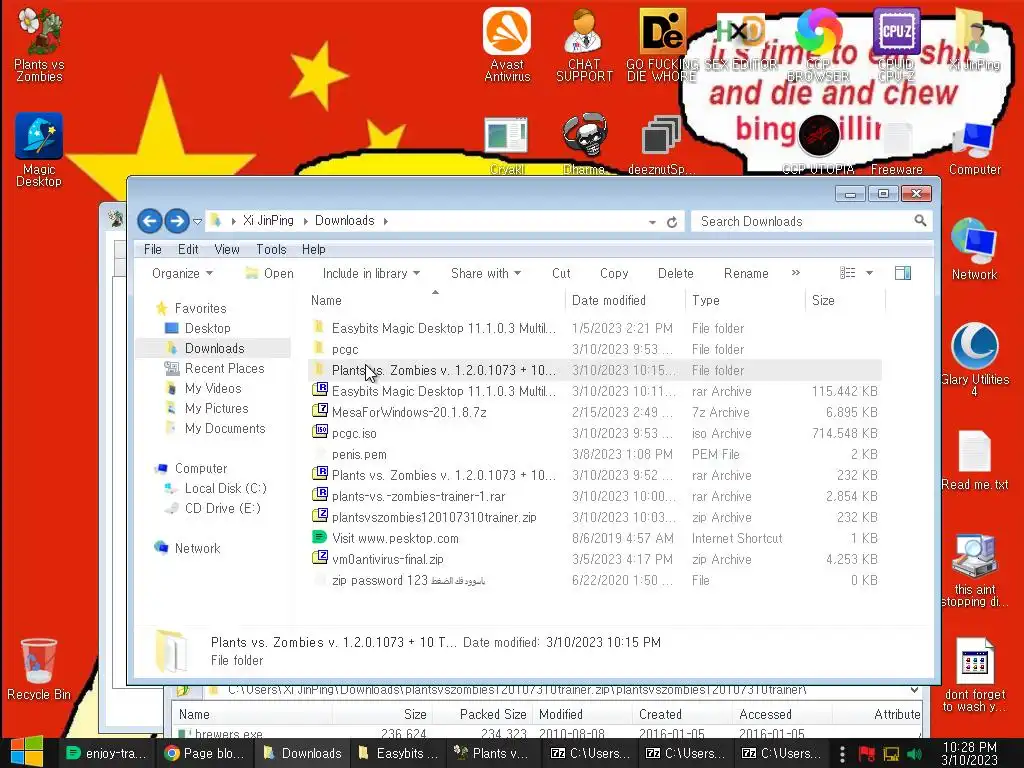Open File menu

153,249
